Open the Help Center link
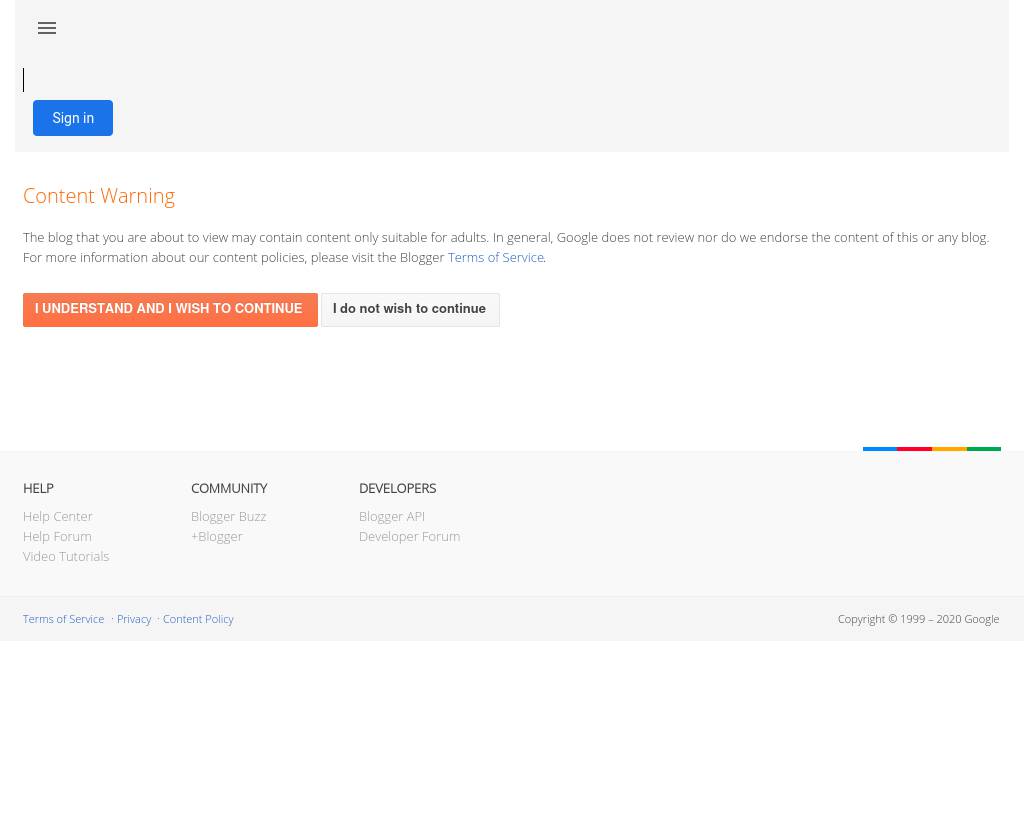 57,516
